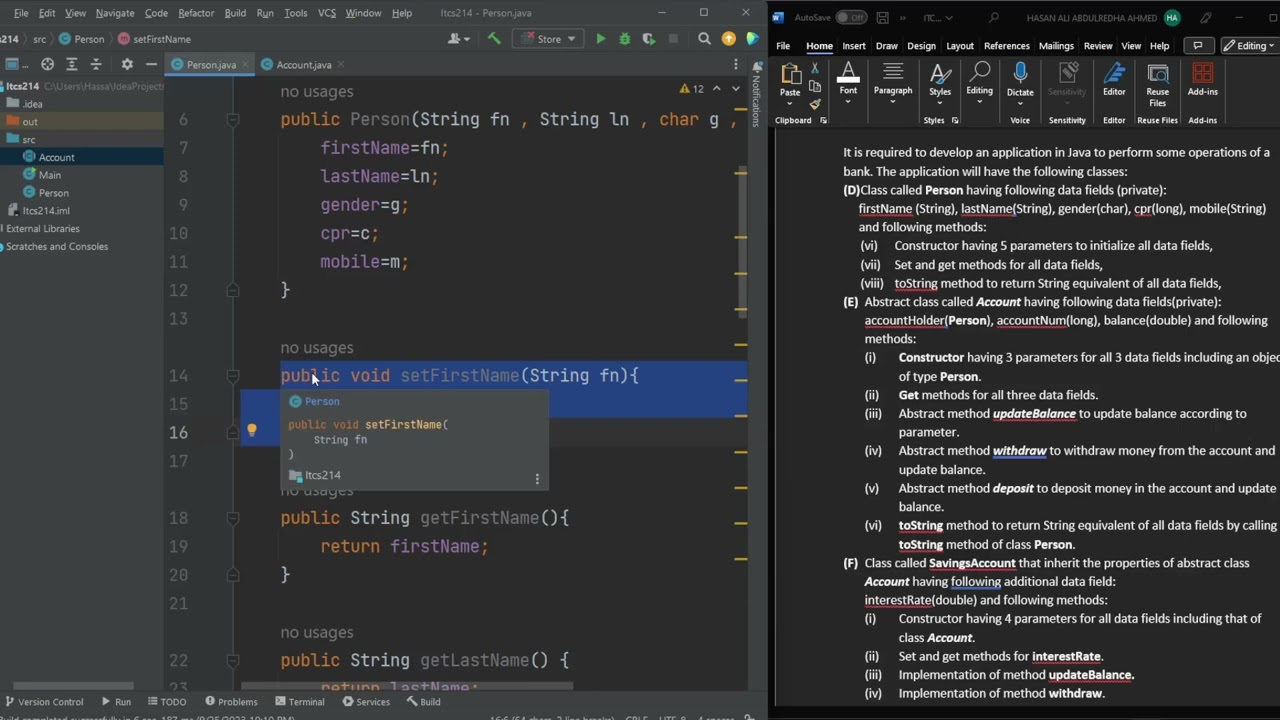Switch to Word Insert ribbon tab

854,46
